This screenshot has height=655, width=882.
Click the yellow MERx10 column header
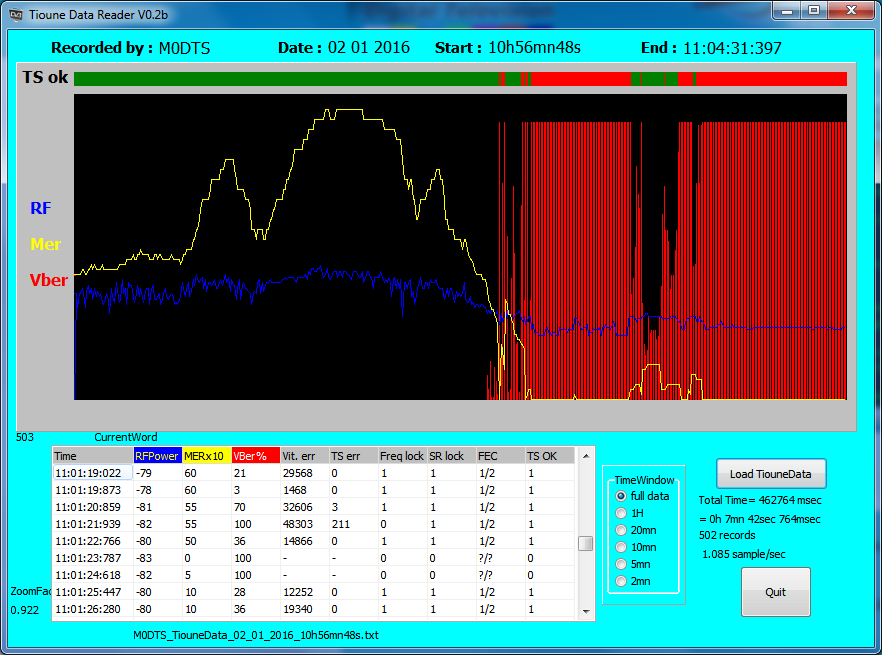click(205, 456)
